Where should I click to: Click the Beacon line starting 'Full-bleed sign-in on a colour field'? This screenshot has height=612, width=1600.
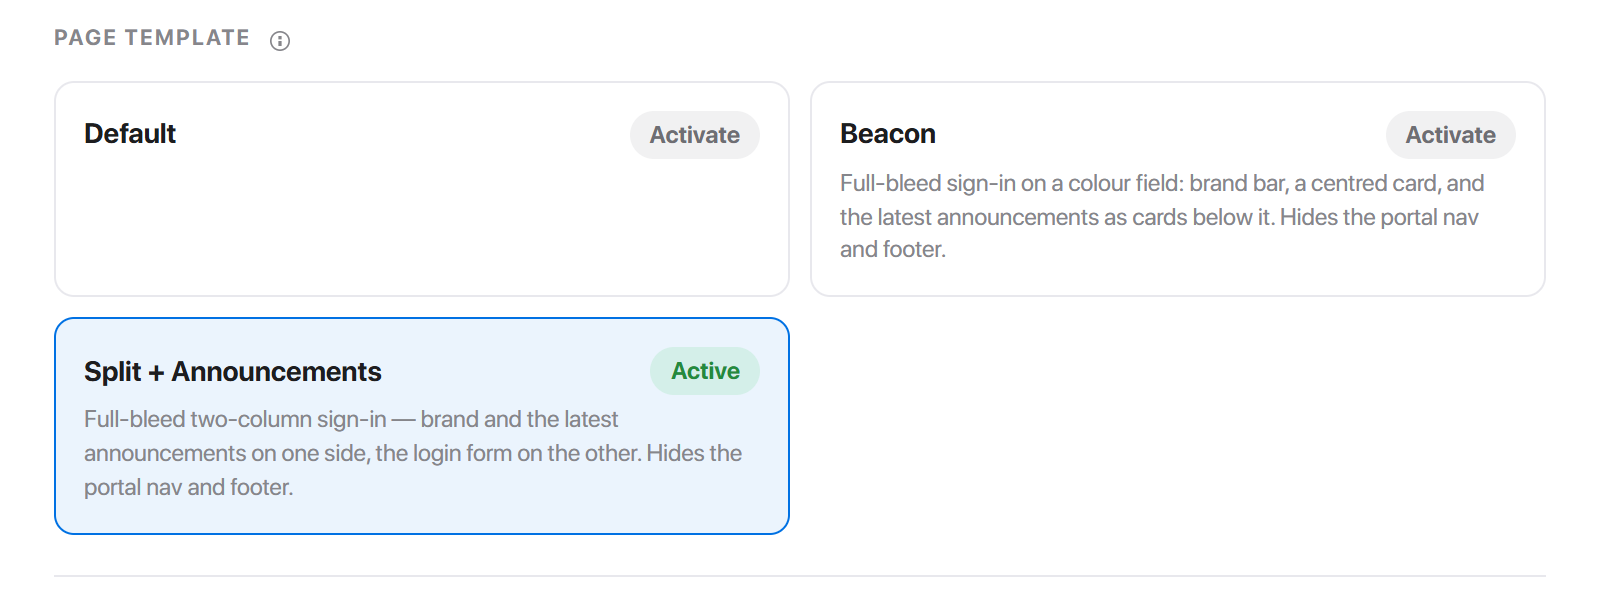(1162, 183)
